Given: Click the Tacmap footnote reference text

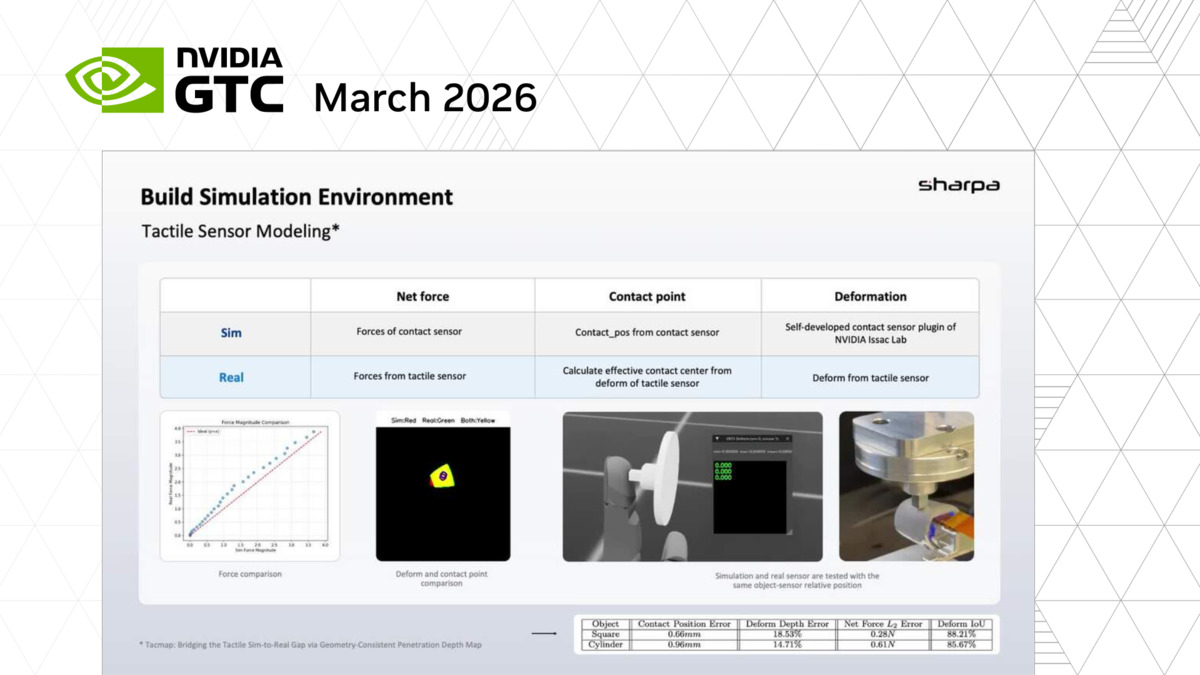Looking at the screenshot, I should pyautogui.click(x=311, y=645).
